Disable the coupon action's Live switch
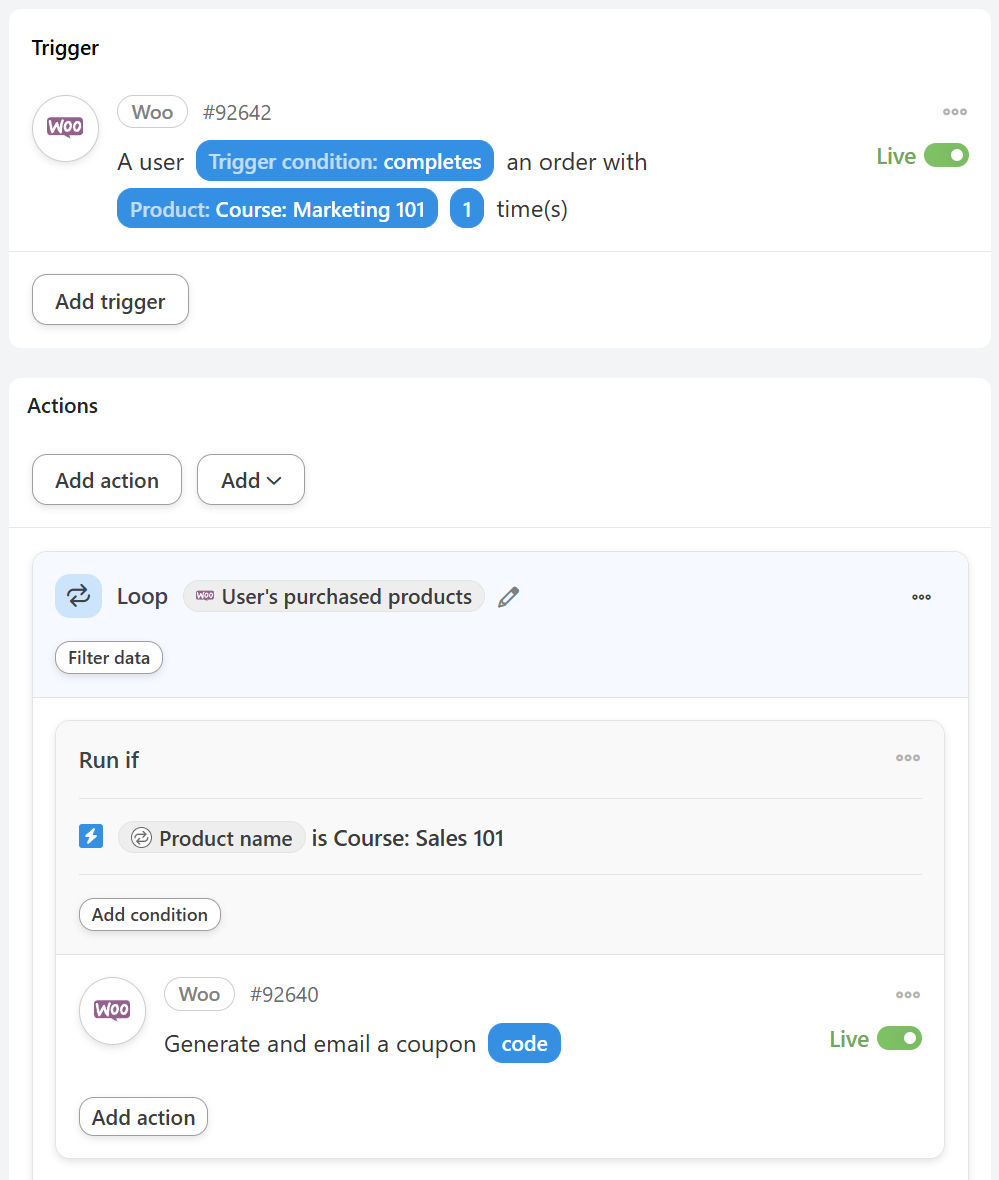Image resolution: width=999 pixels, height=1180 pixels. pos(899,1039)
